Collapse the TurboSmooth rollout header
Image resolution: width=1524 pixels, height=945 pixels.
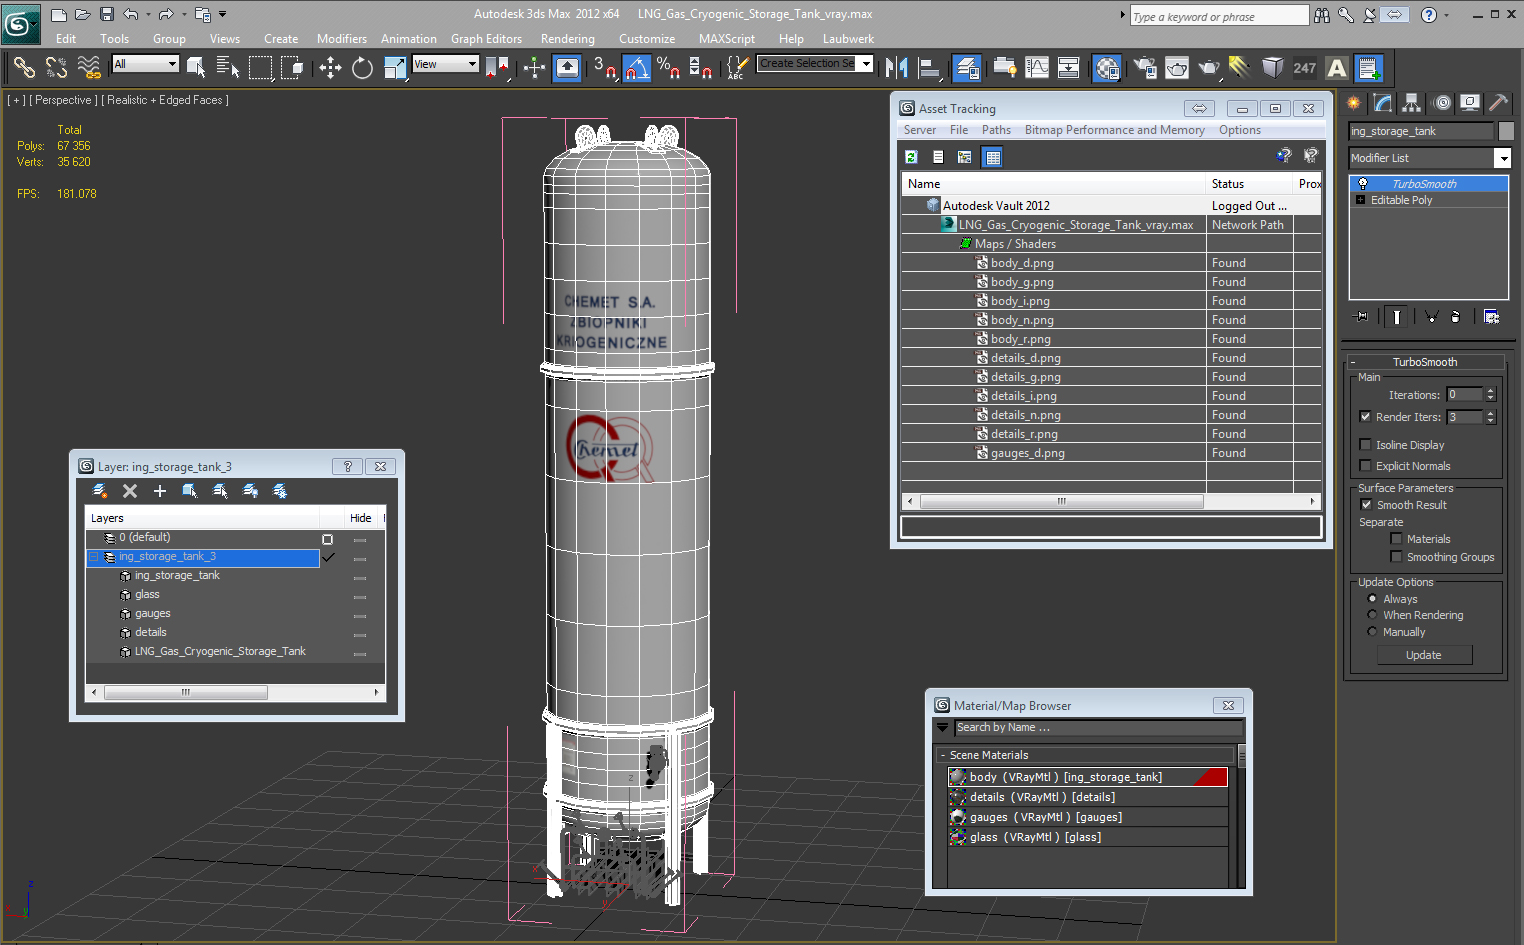[1425, 362]
